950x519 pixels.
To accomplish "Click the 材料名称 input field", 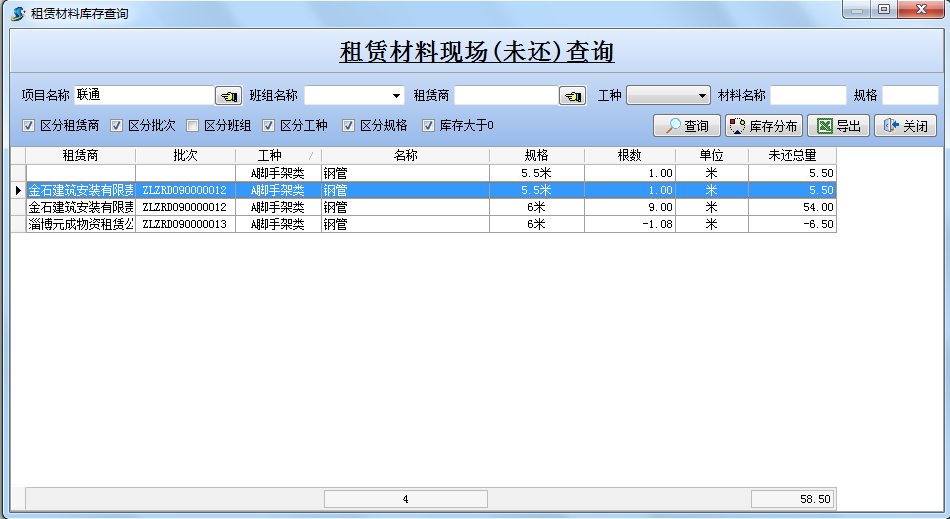I will point(808,96).
